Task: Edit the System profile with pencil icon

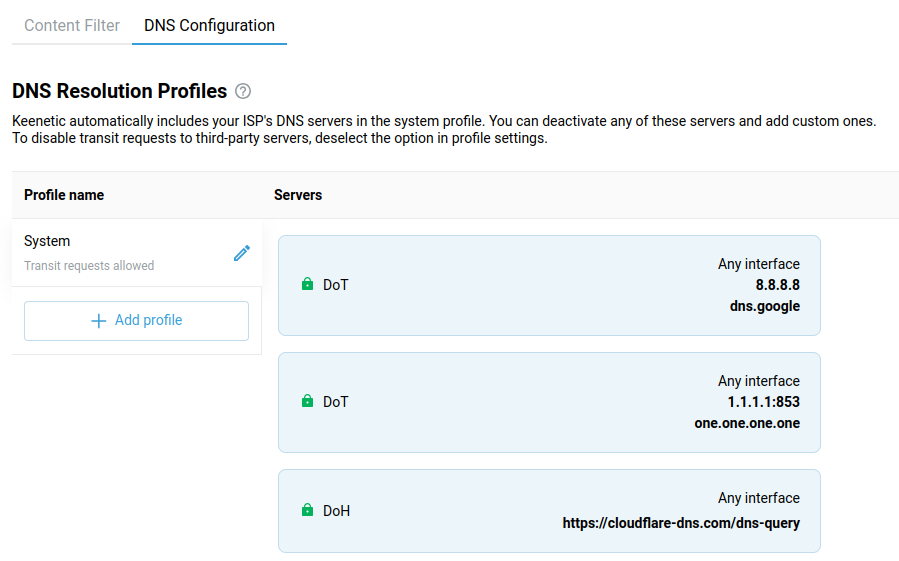Action: [241, 253]
